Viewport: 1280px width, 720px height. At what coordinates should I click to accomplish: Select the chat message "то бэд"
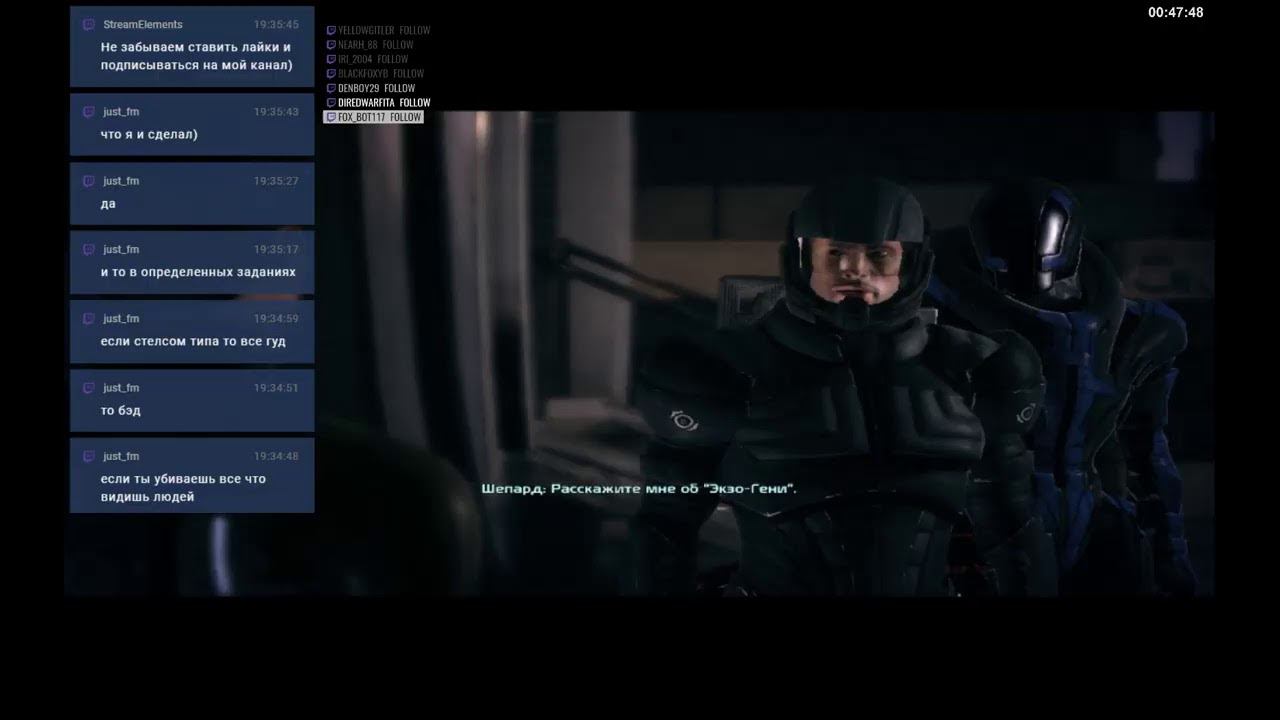point(121,410)
